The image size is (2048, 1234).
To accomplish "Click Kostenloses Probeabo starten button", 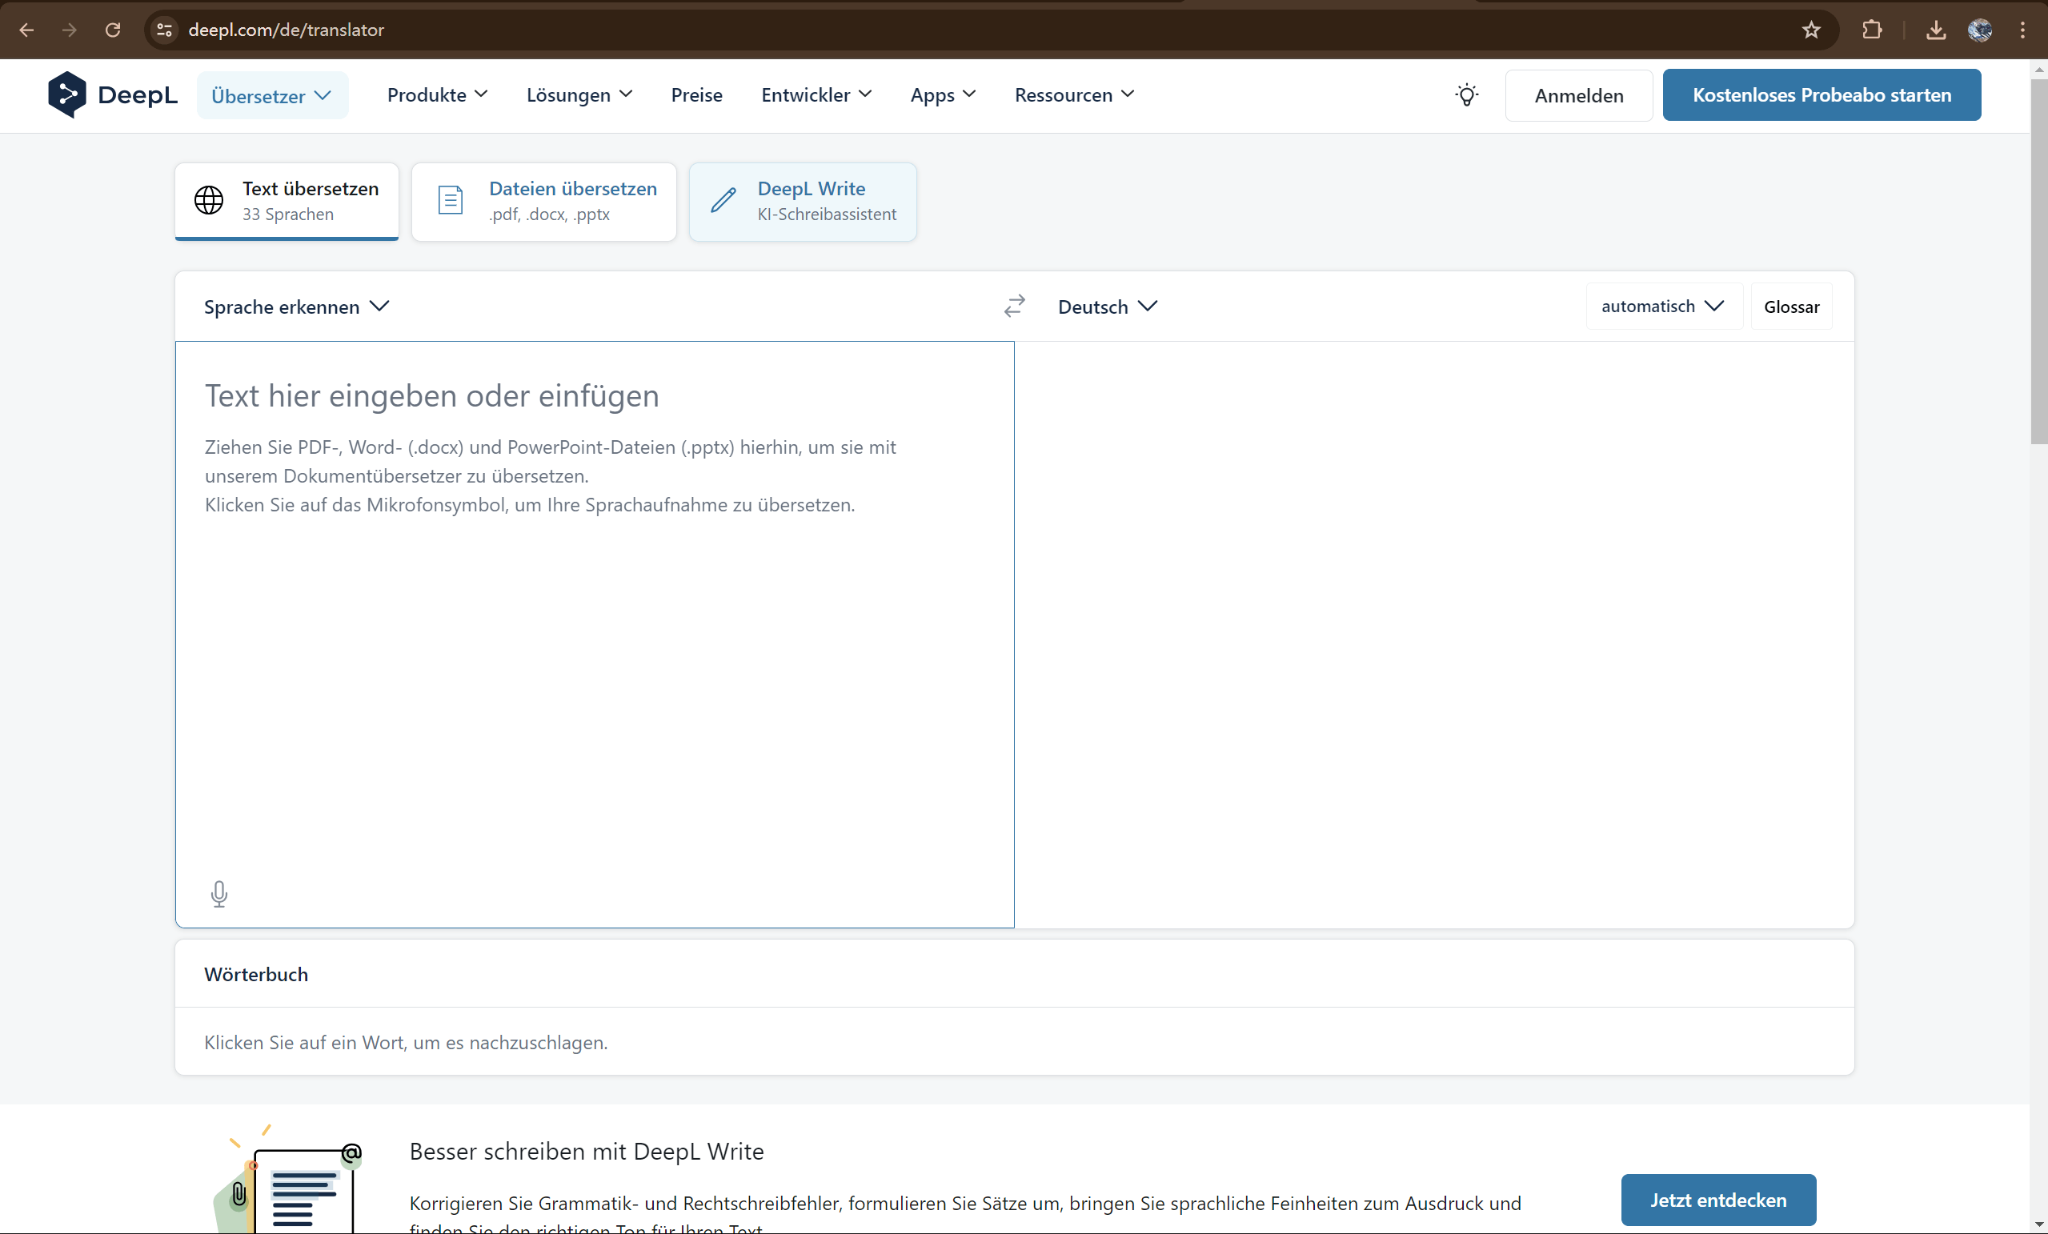I will tap(1821, 95).
